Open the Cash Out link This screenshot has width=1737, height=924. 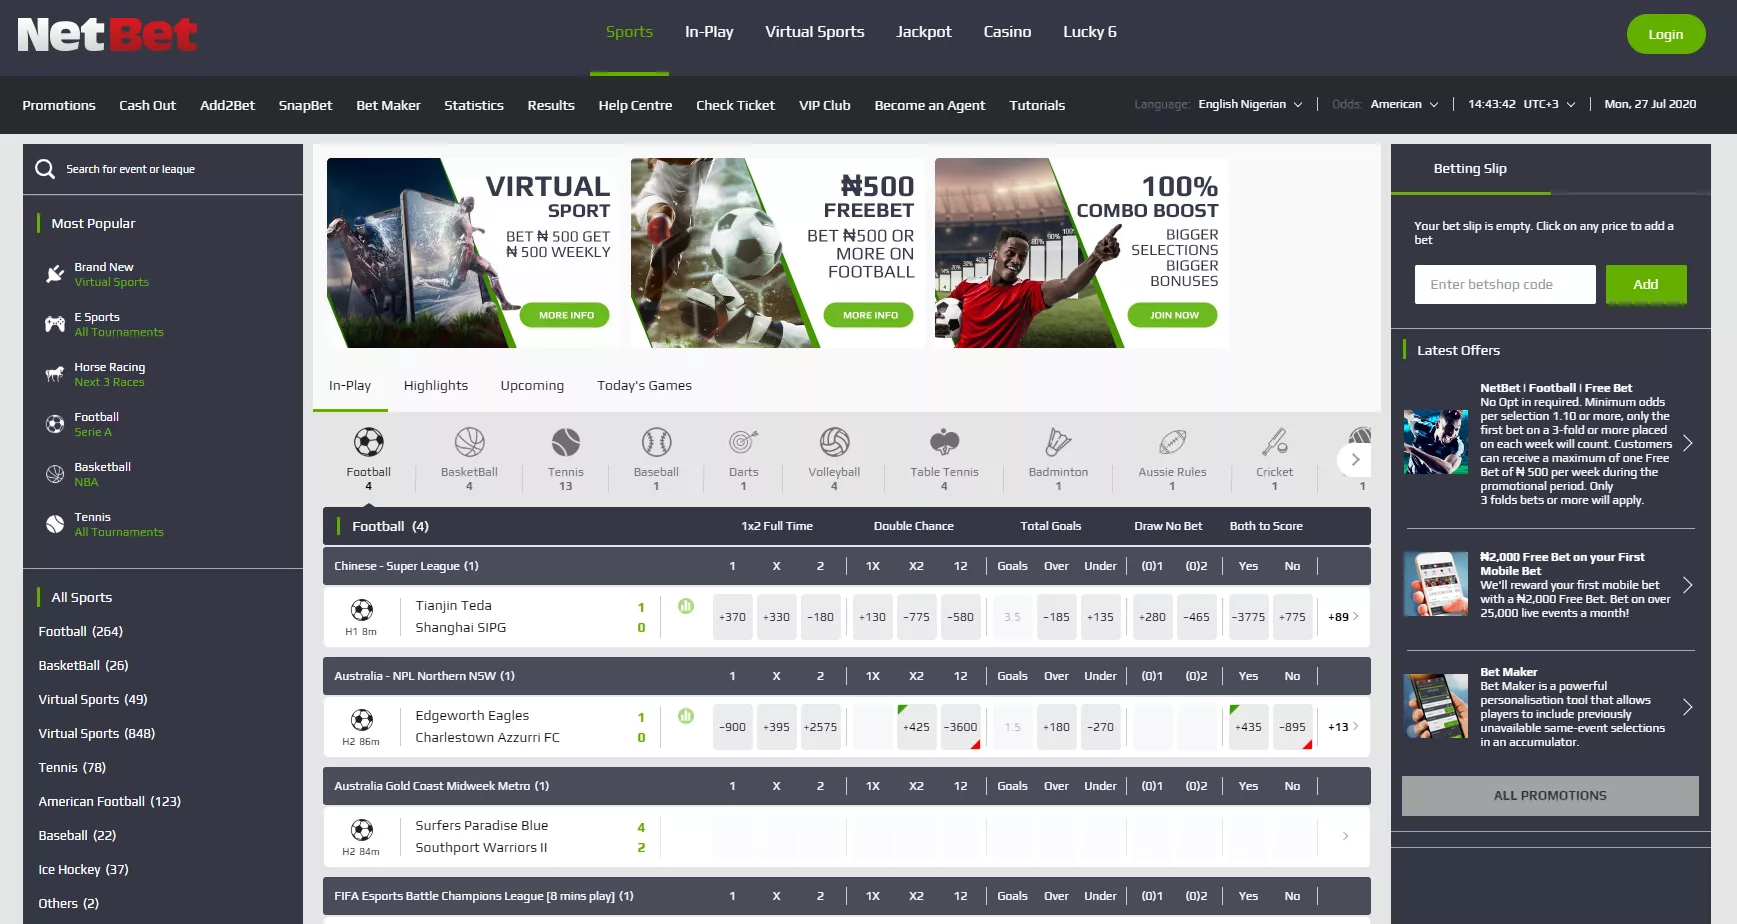[x=148, y=105]
